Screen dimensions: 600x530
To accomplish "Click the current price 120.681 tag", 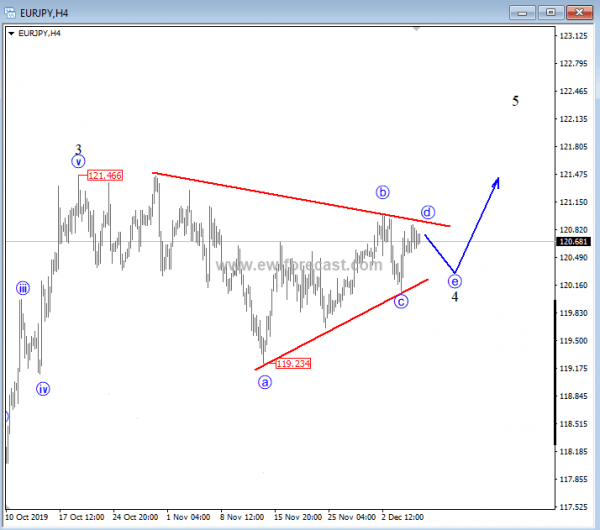I will 571,242.
